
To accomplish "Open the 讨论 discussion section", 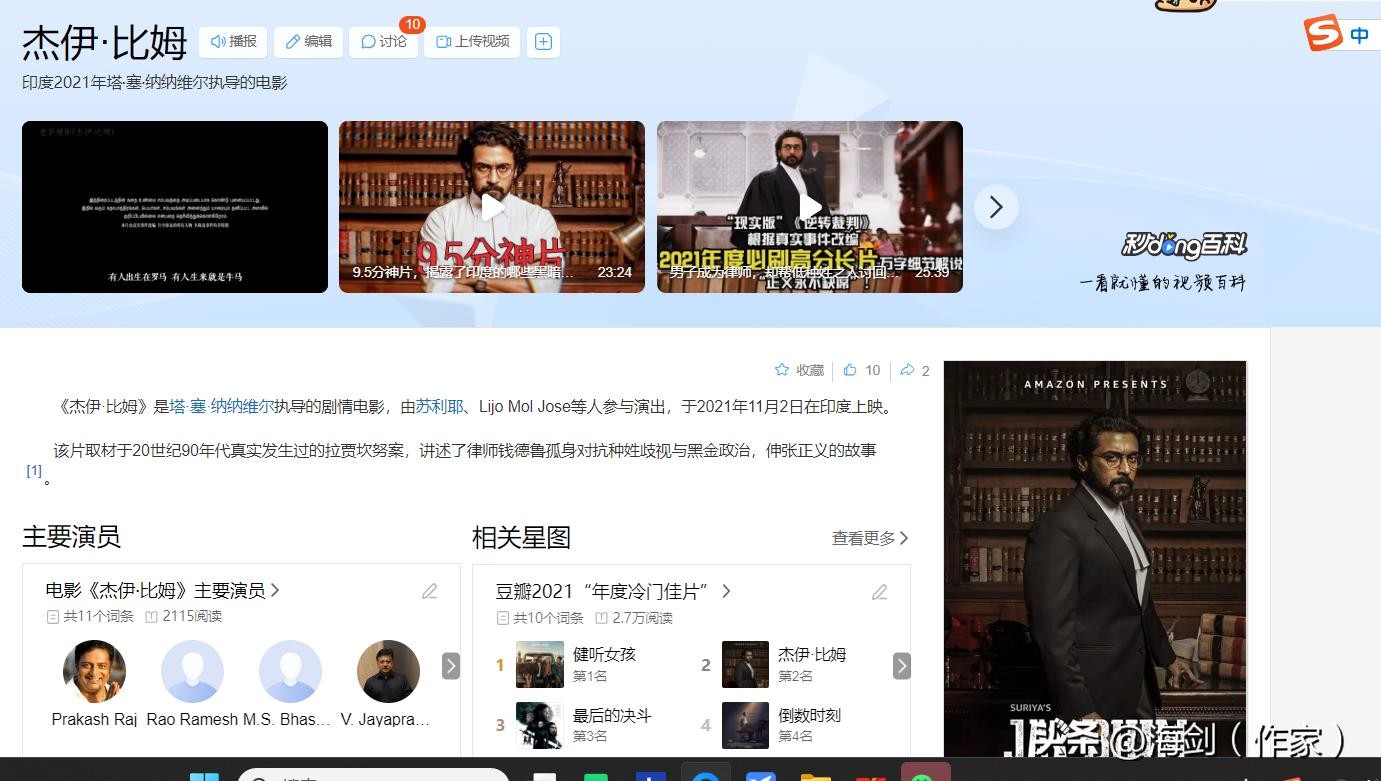I will point(383,42).
